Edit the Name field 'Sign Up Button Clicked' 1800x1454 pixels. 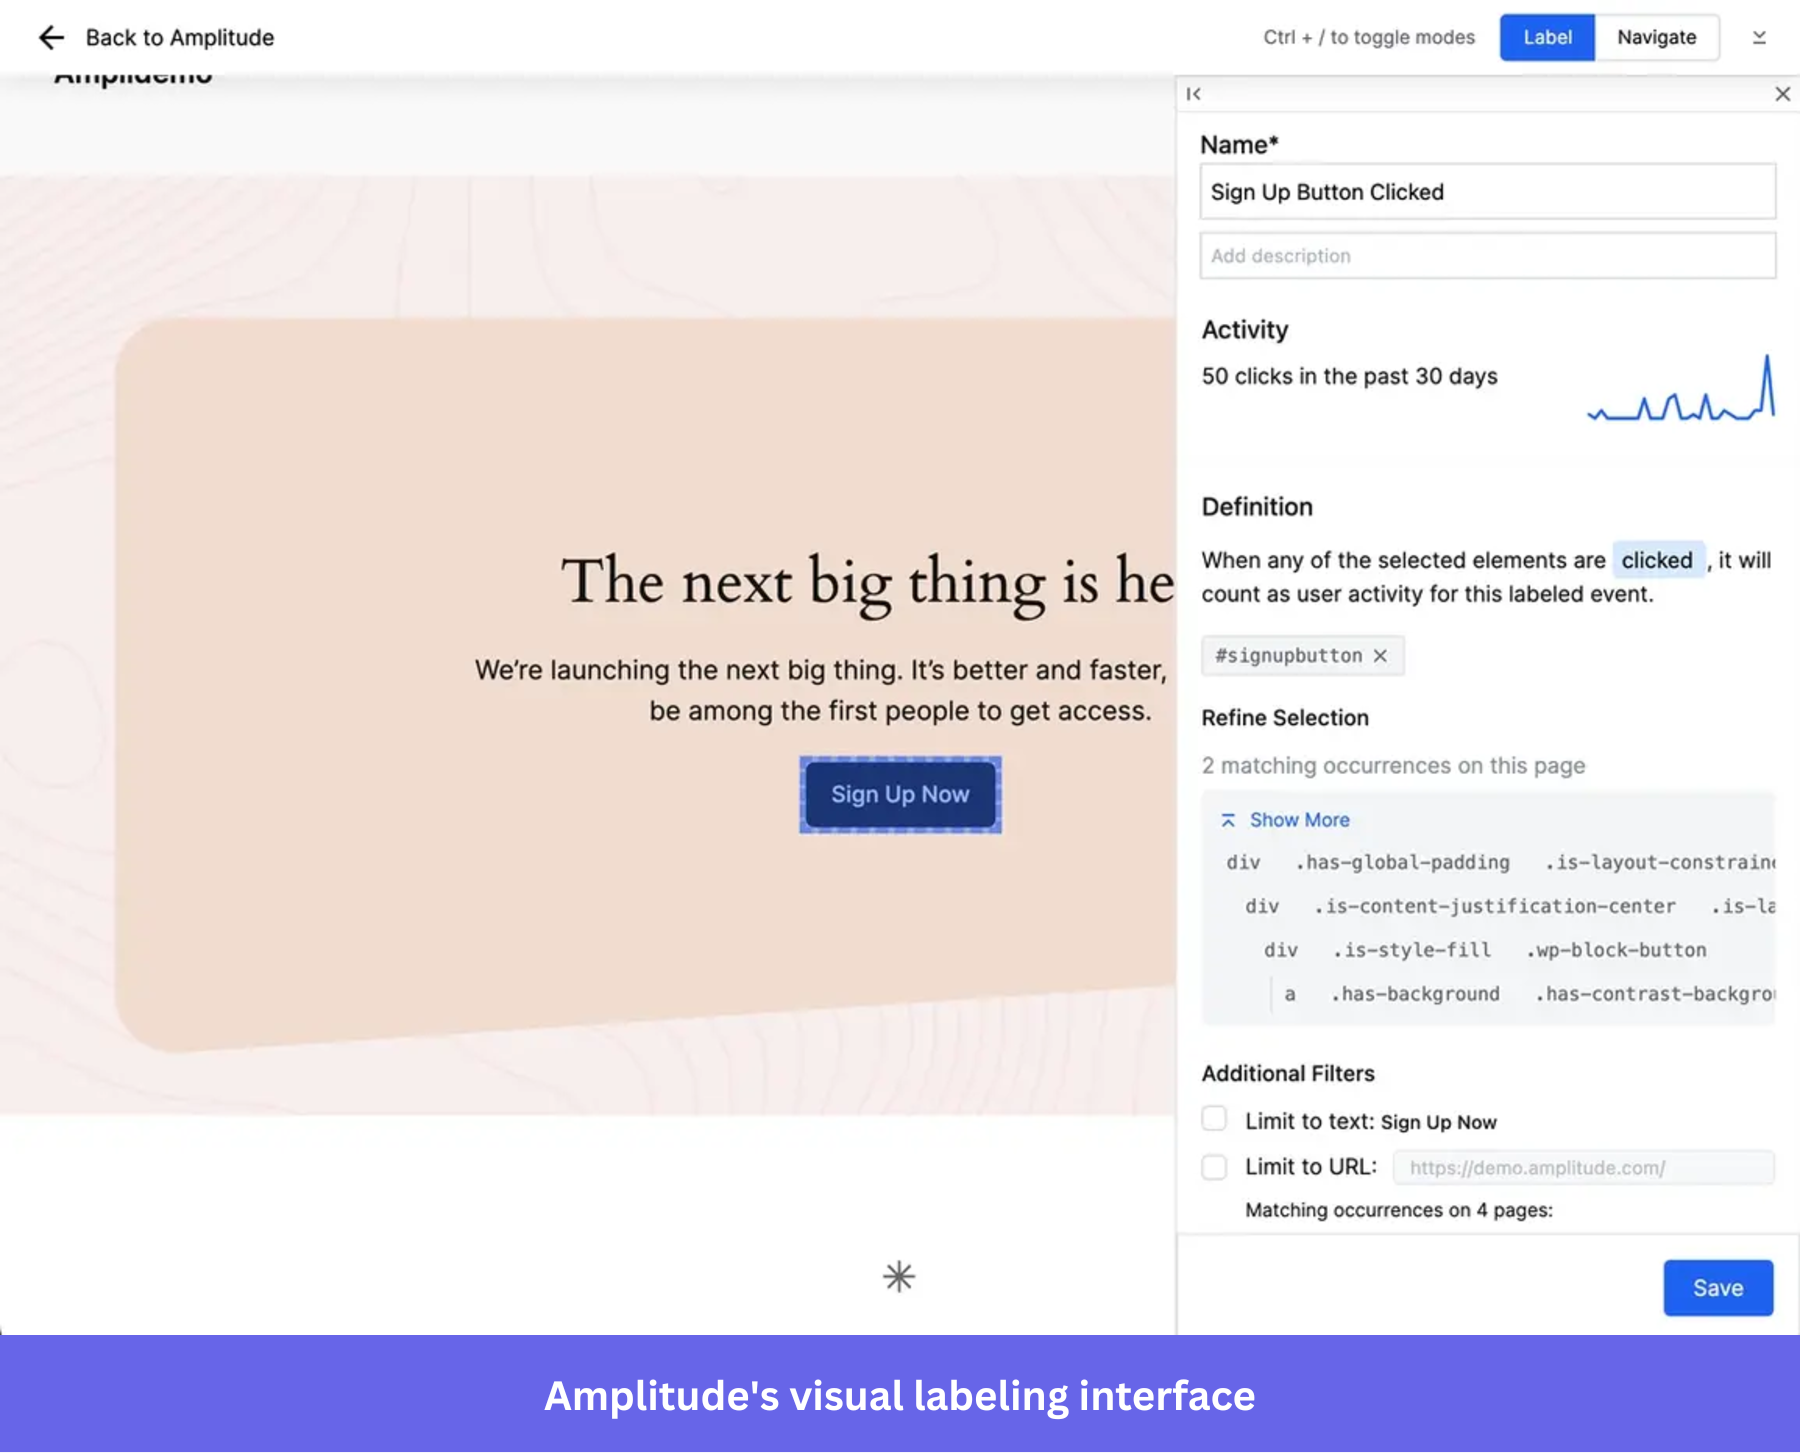(1487, 192)
